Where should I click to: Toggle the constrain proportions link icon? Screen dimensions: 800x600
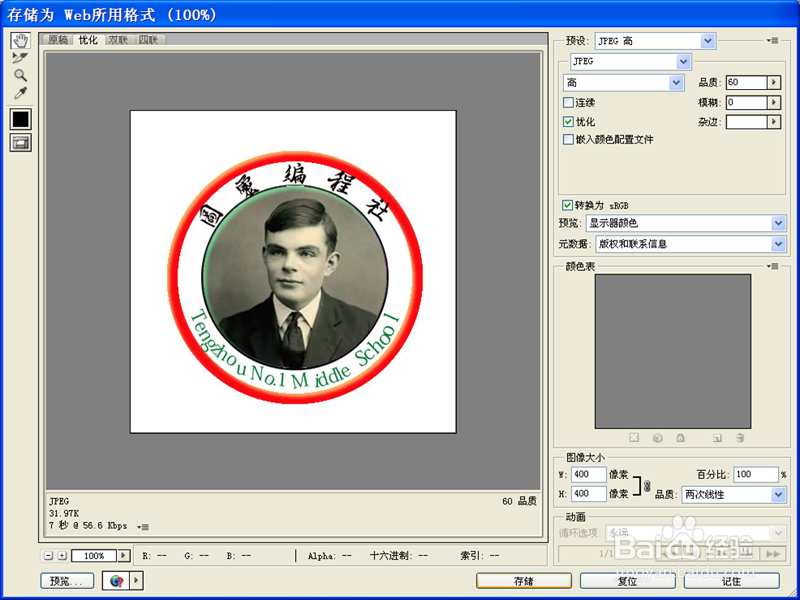click(647, 486)
